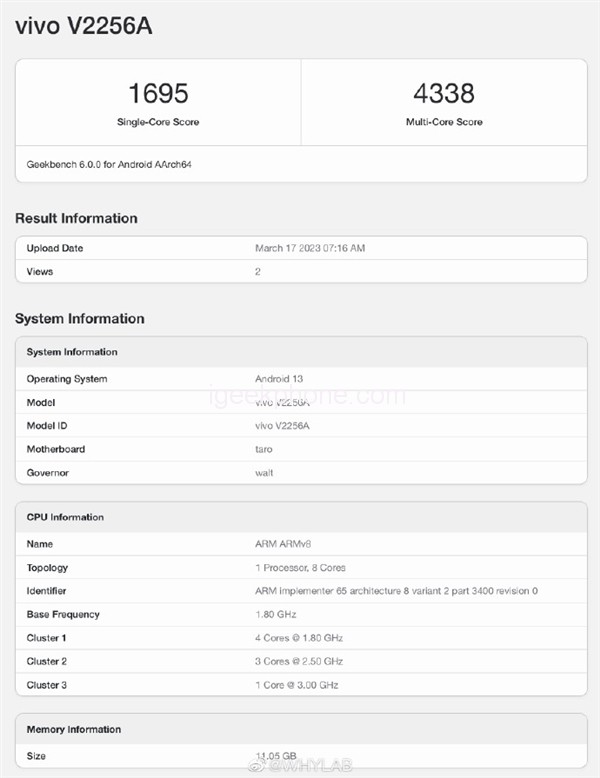Click the multi-core score 4338
This screenshot has width=600, height=778.
(443, 94)
